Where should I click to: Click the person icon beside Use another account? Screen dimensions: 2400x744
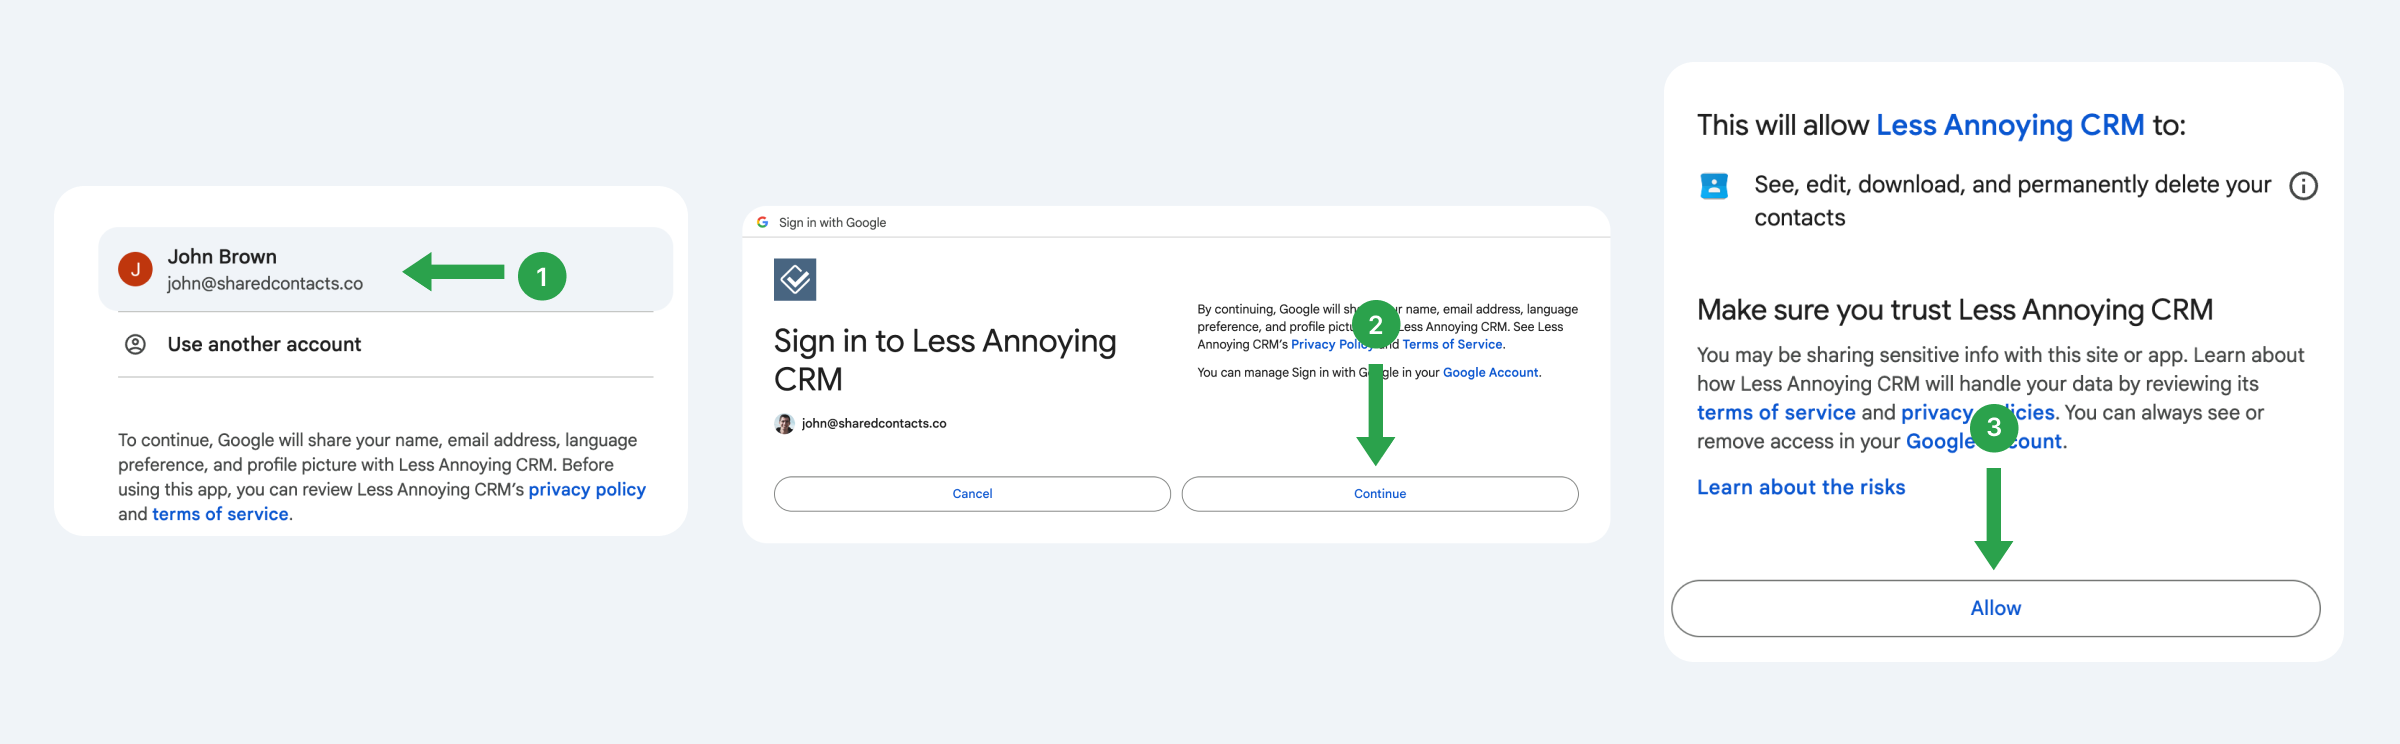135,344
